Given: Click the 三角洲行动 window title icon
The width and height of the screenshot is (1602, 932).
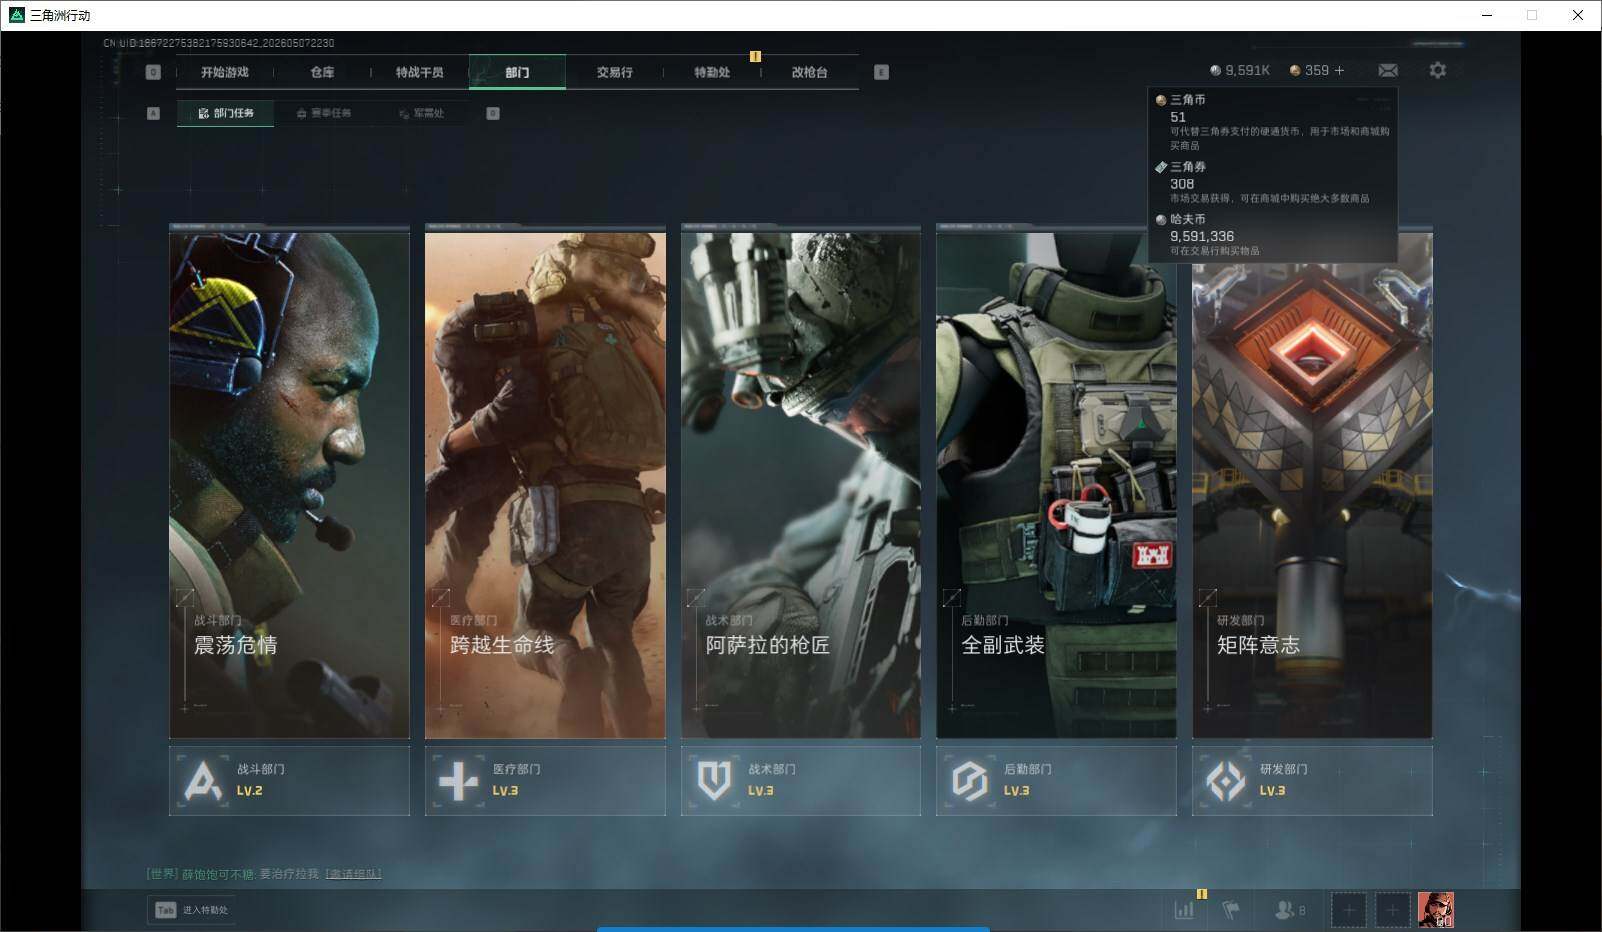Looking at the screenshot, I should click(x=16, y=15).
